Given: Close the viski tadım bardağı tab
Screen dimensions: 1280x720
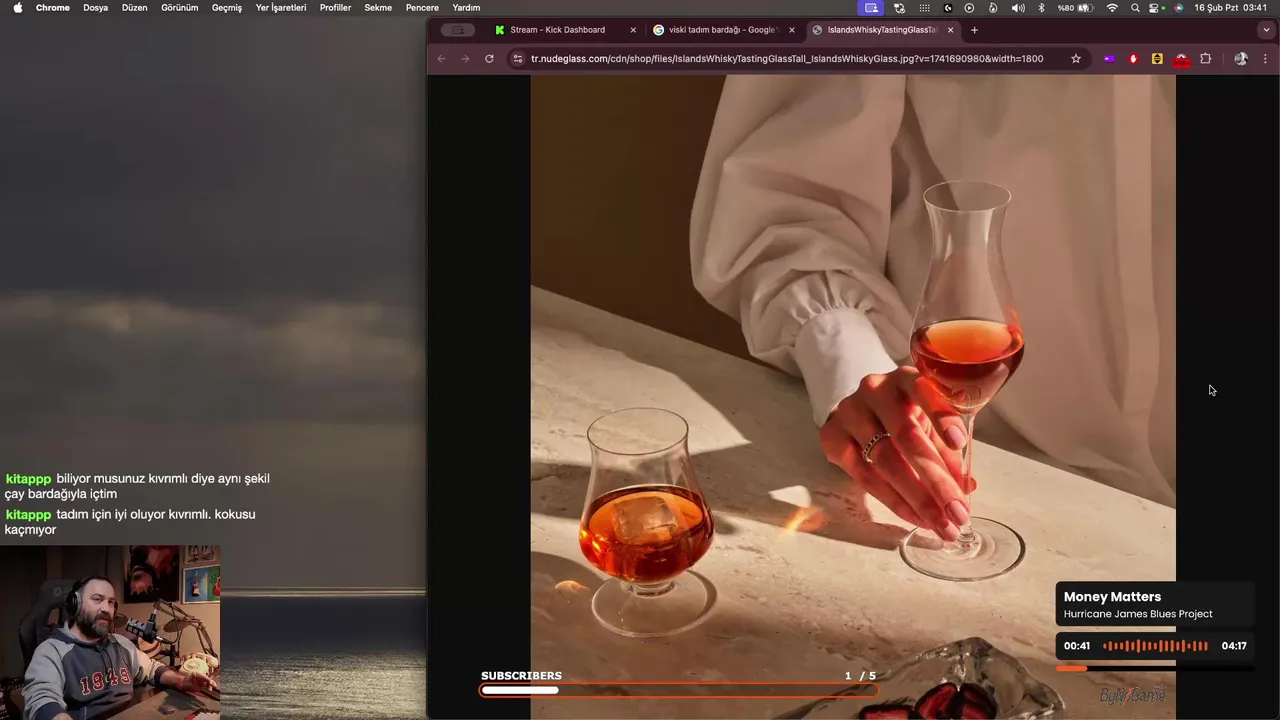Looking at the screenshot, I should coord(792,30).
